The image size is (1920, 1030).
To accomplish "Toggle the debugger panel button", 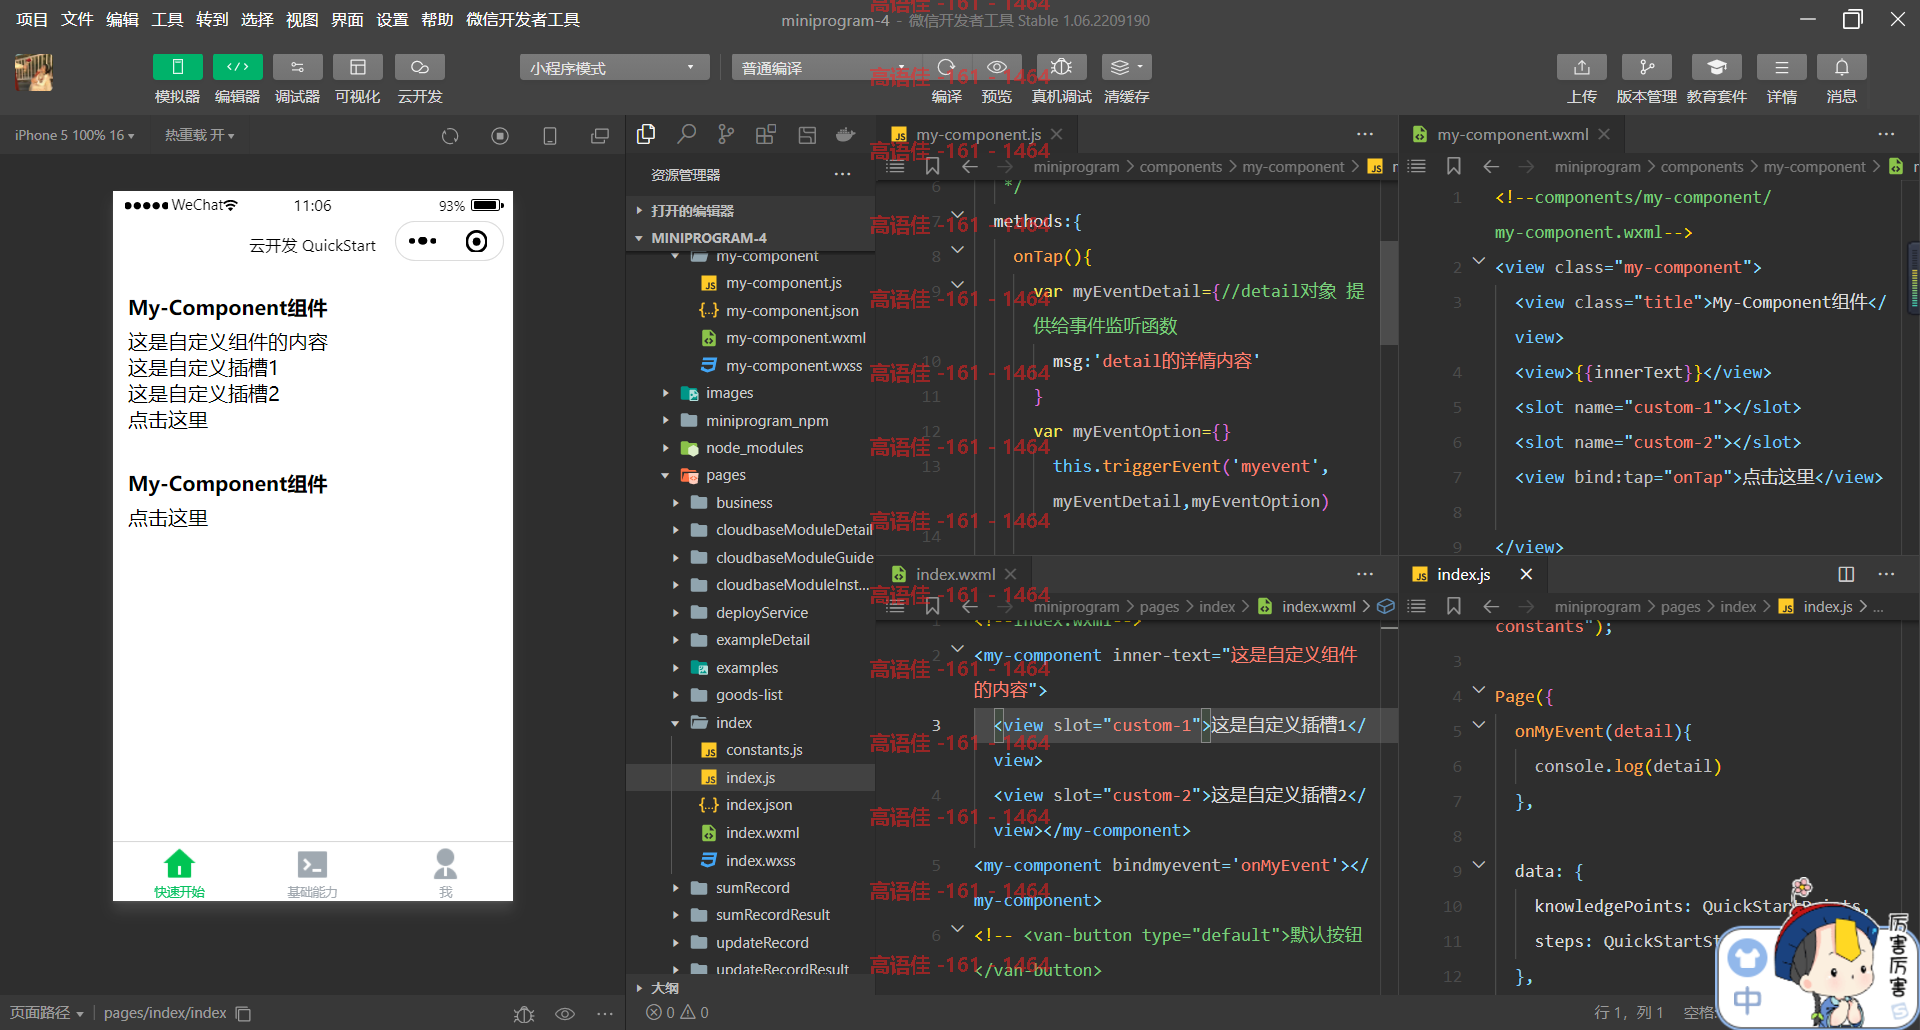I will pos(297,67).
